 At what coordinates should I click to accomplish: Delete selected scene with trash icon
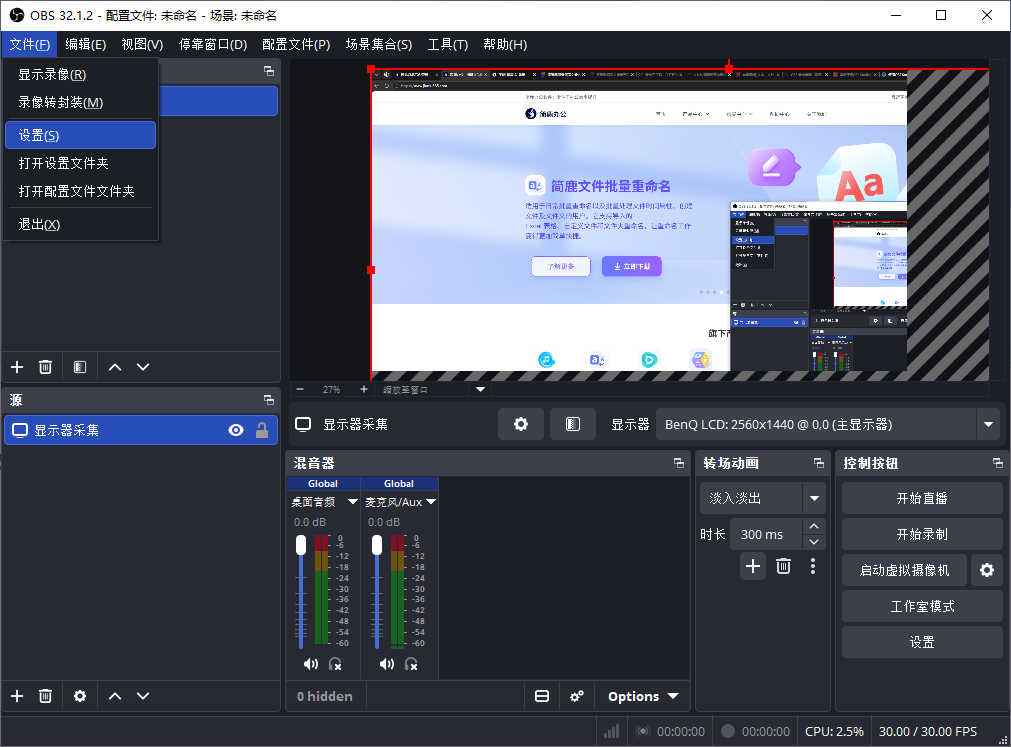click(x=45, y=367)
